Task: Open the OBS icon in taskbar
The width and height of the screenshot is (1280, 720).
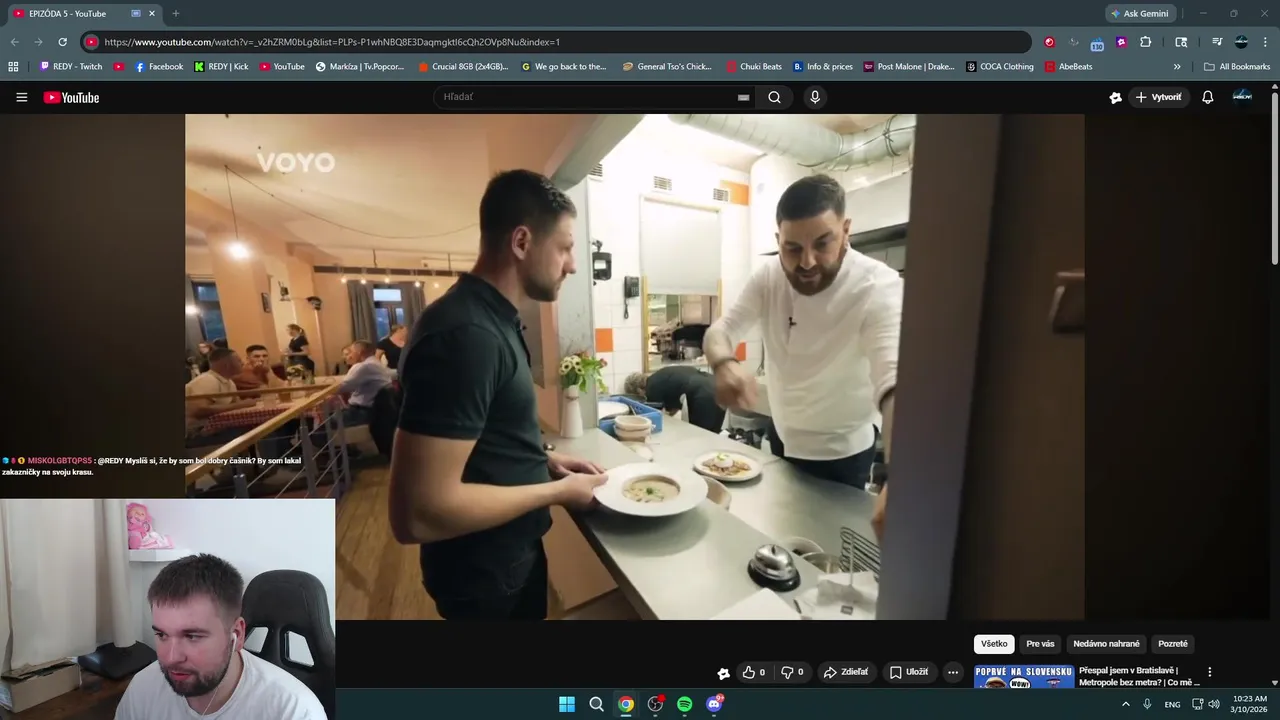Action: (655, 704)
